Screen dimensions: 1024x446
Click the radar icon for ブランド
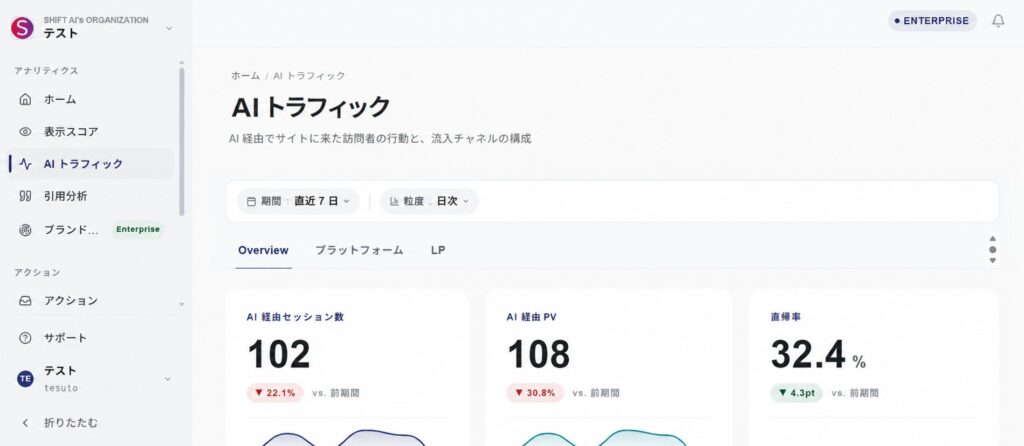pos(25,229)
